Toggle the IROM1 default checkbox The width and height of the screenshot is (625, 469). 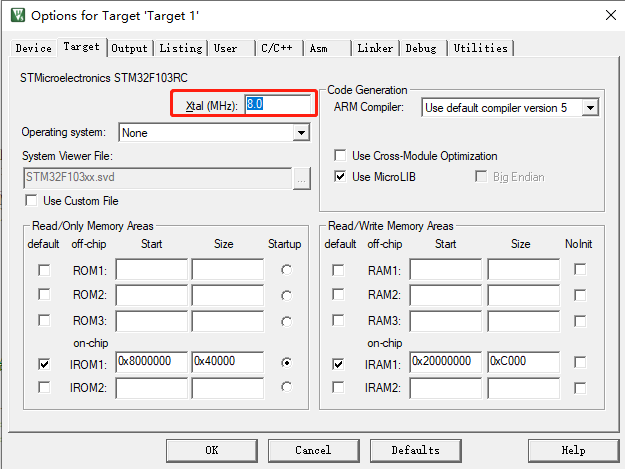pos(44,364)
